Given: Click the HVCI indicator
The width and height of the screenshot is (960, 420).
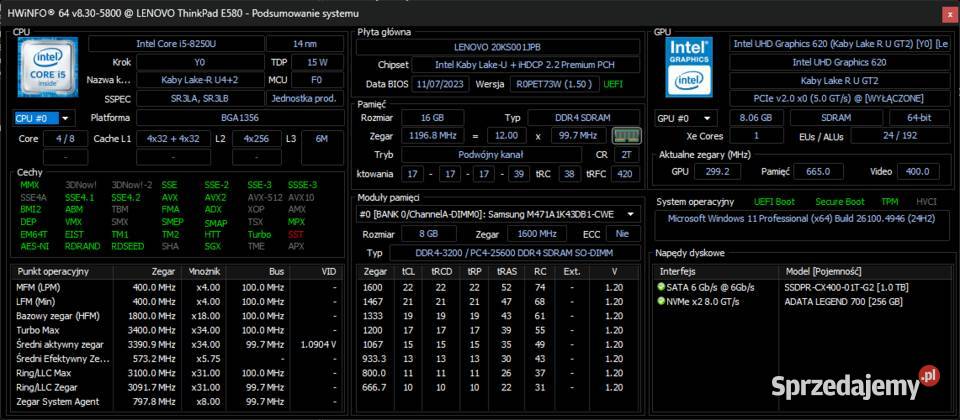Looking at the screenshot, I should (x=925, y=201).
